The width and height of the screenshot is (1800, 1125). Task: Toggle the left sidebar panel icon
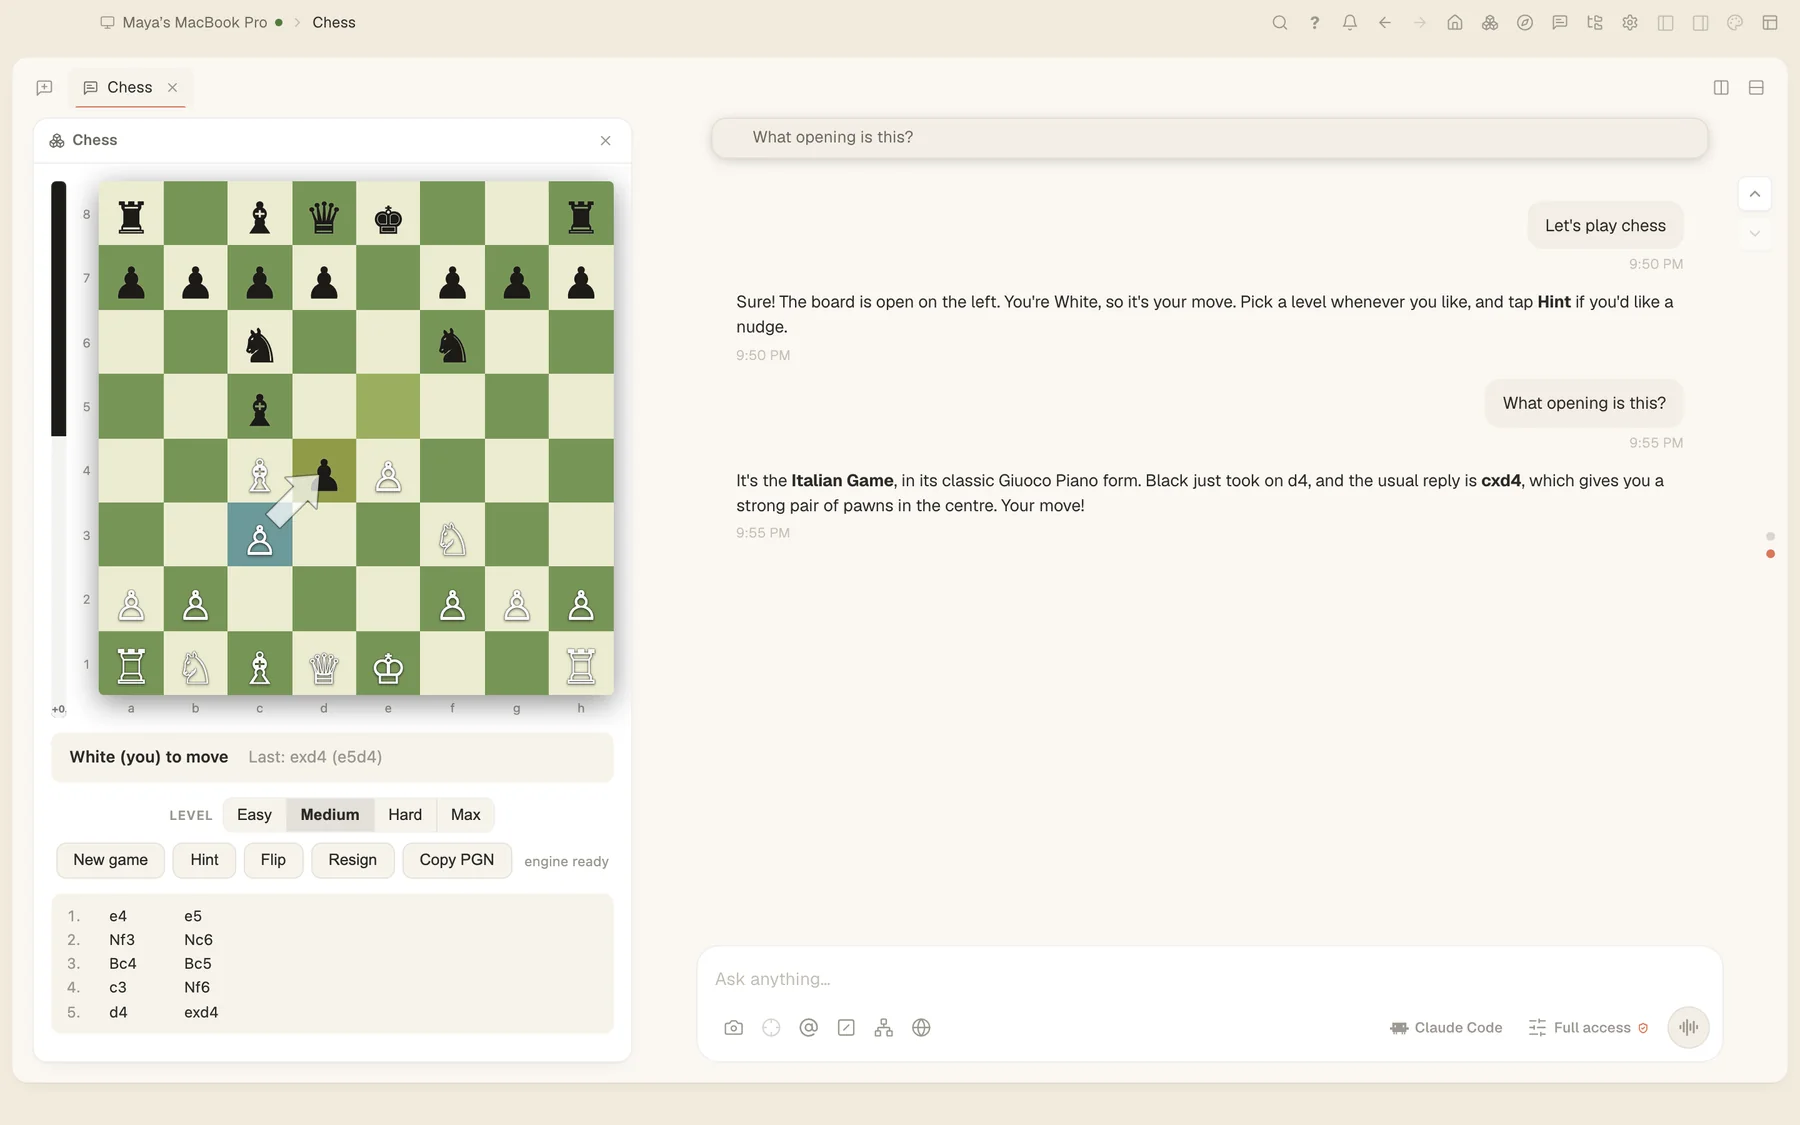[1664, 22]
